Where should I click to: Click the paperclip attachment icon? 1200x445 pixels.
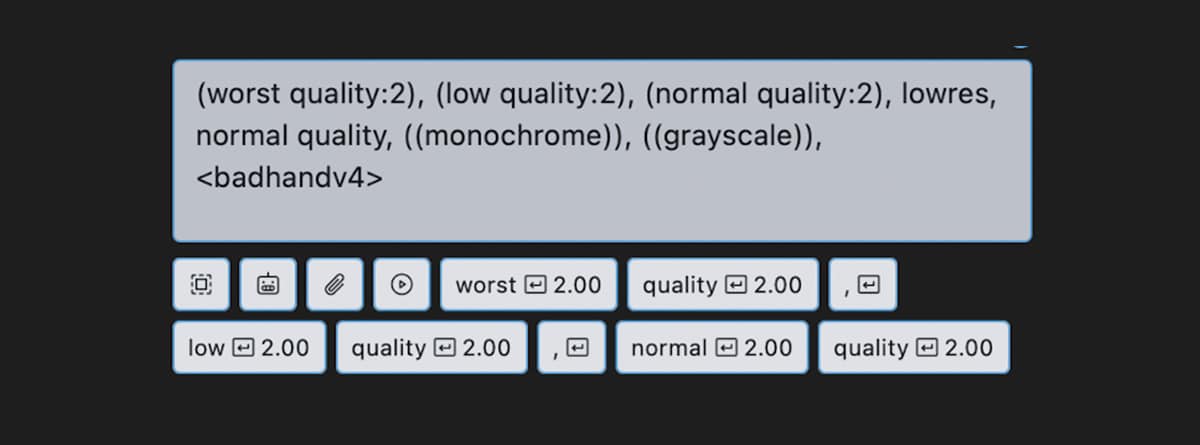[x=335, y=285]
